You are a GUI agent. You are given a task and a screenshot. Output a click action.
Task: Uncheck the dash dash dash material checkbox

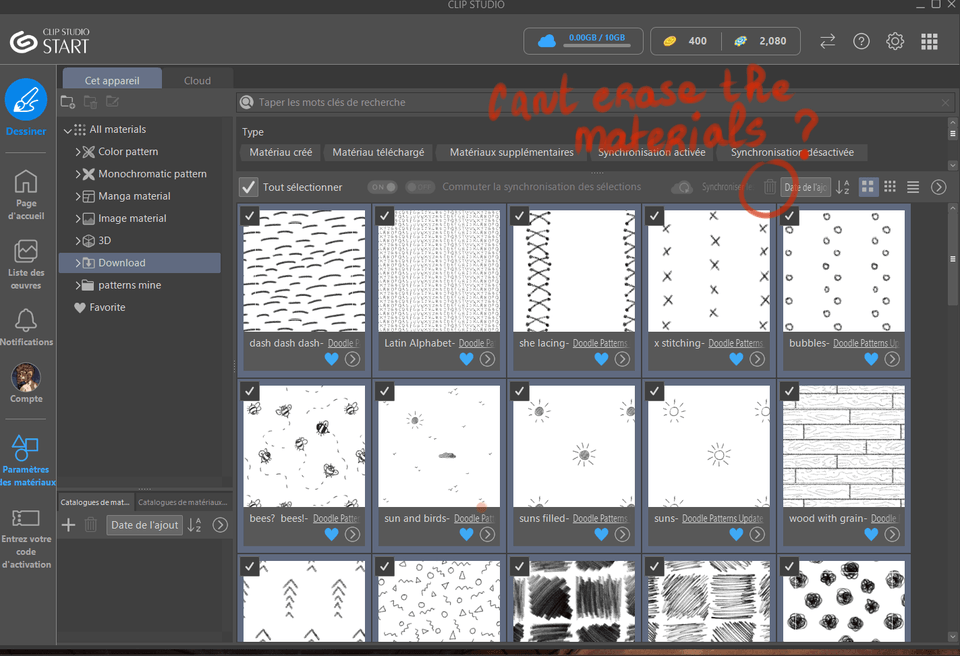tap(250, 216)
